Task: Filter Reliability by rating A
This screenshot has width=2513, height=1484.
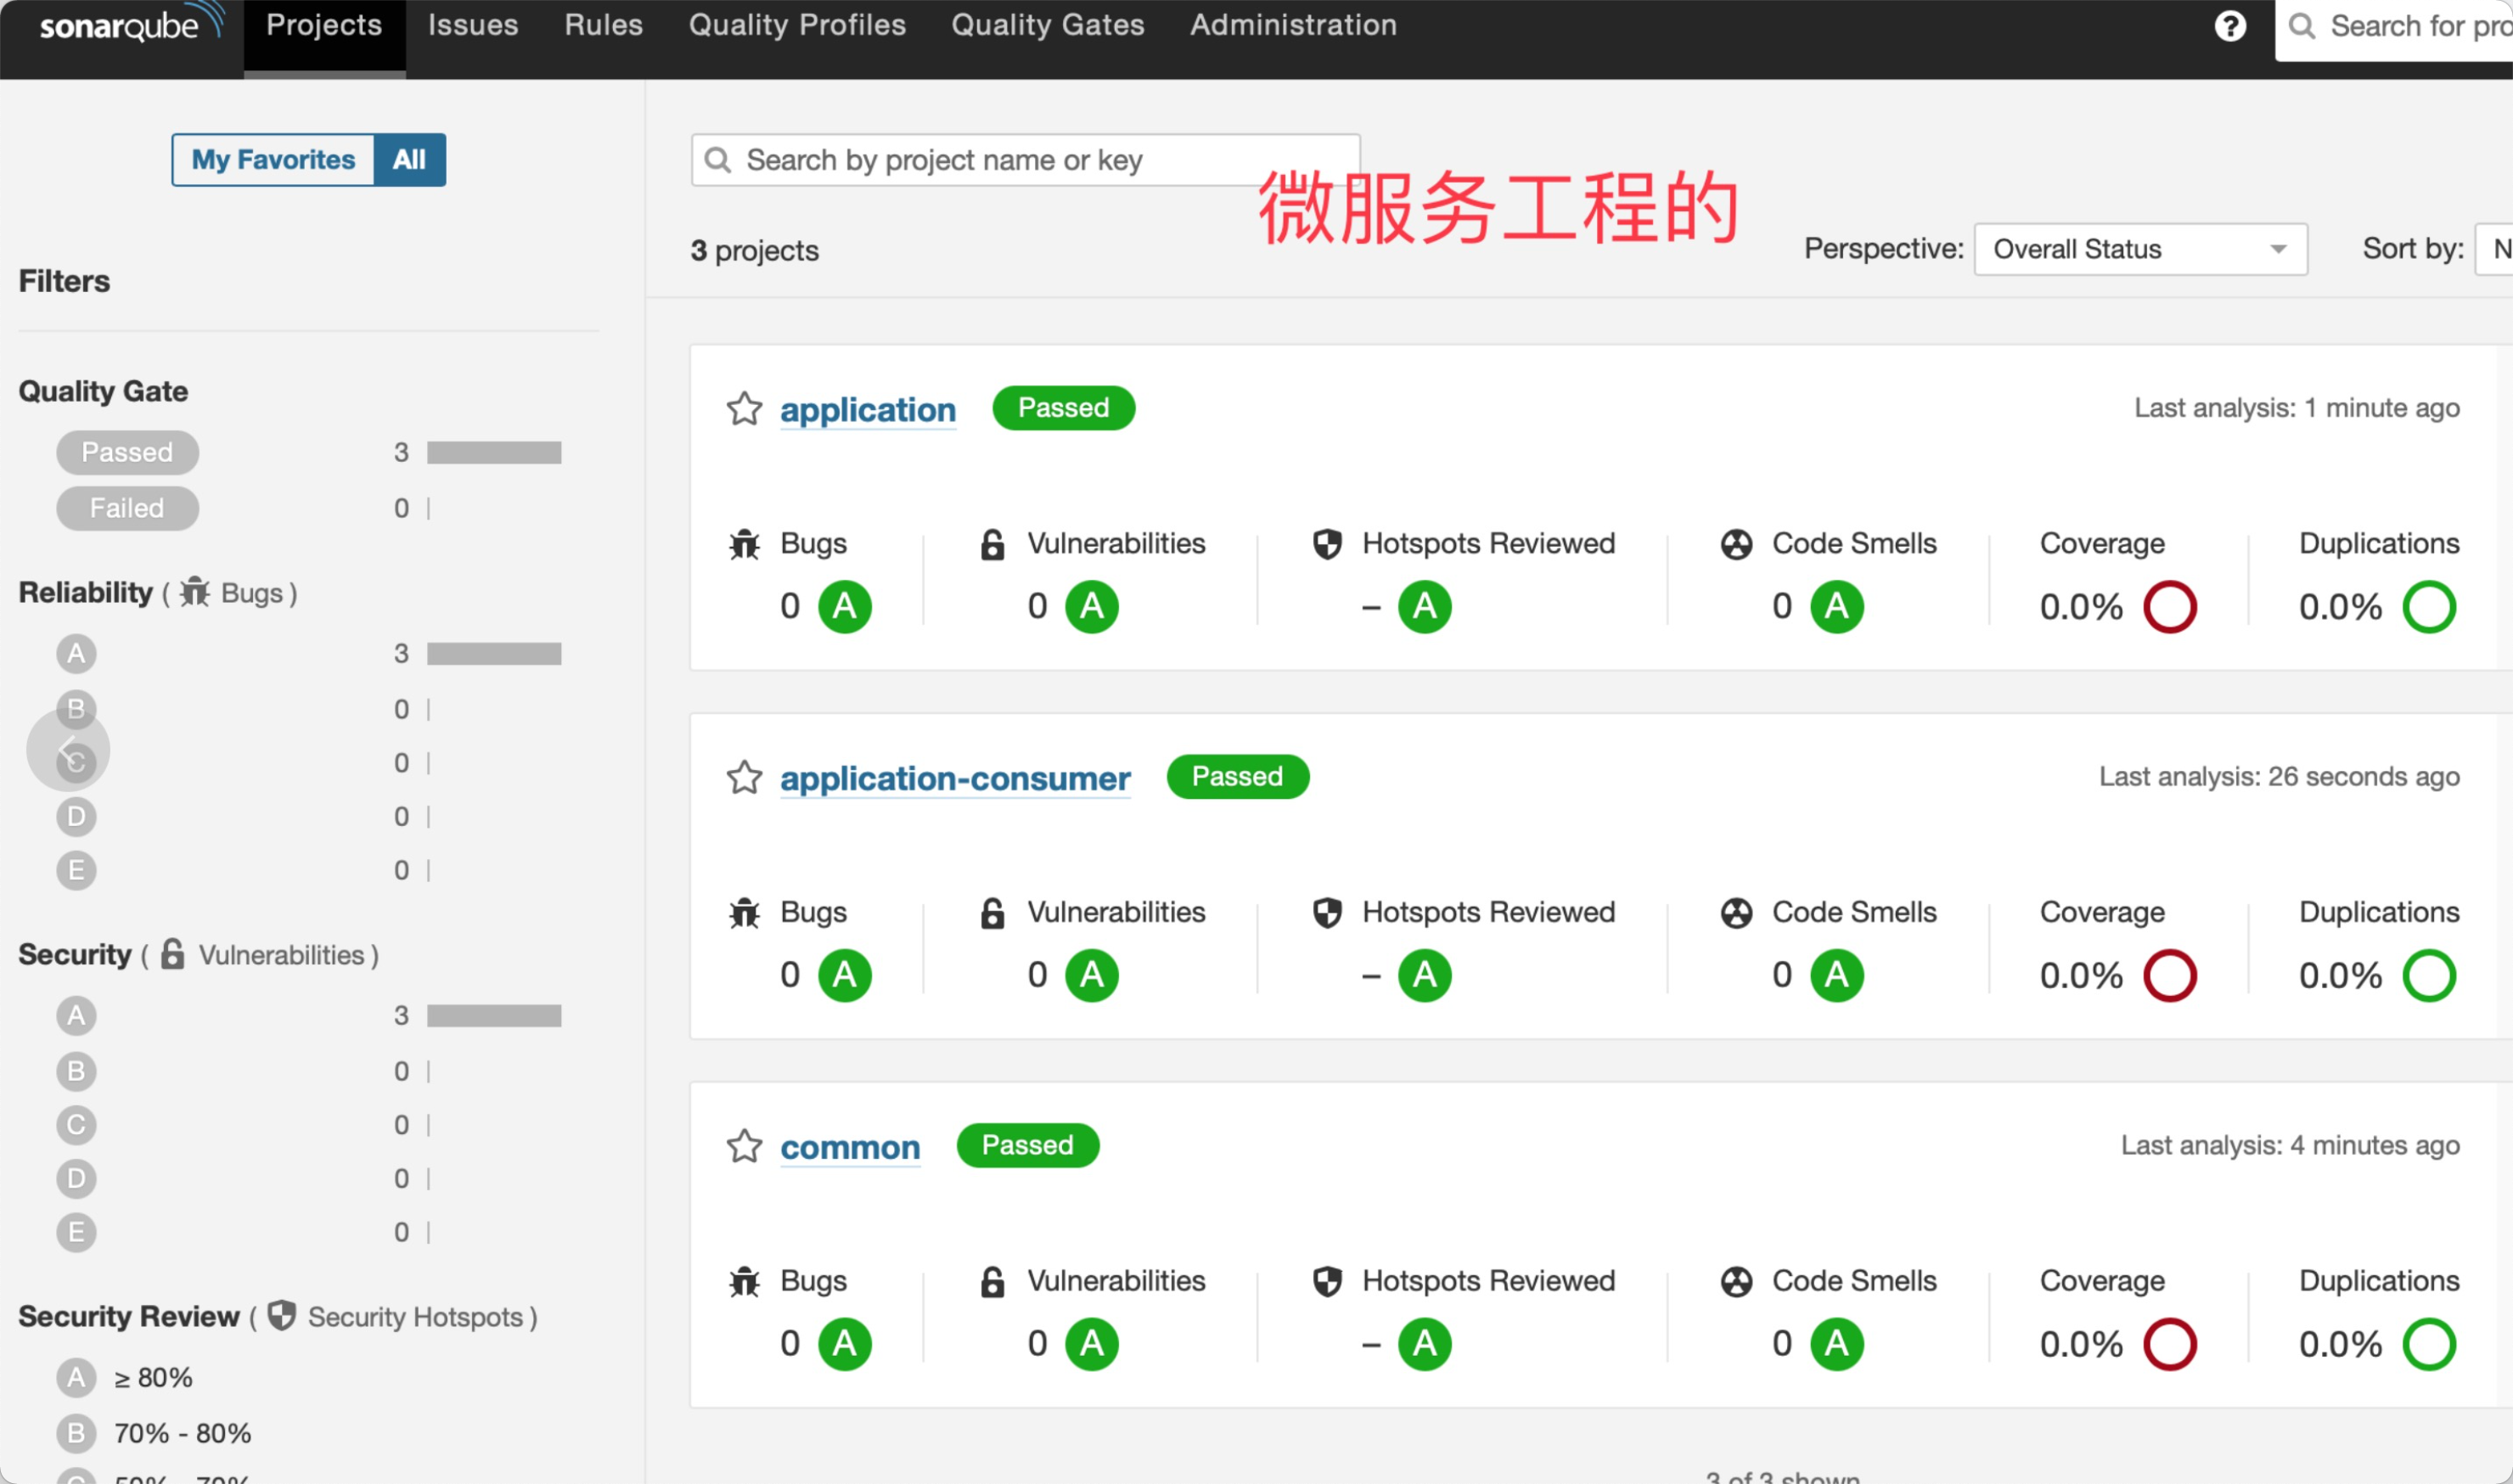Action: tap(76, 654)
